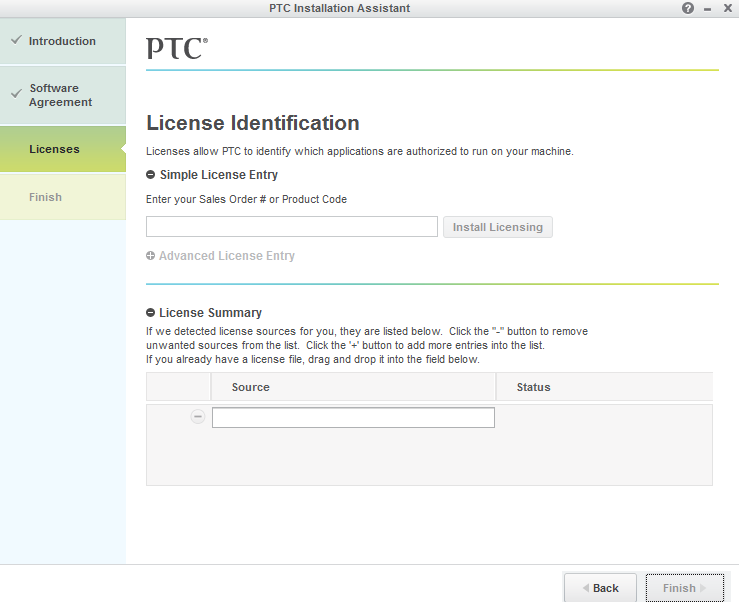Click the Install Licensing button
This screenshot has width=739, height=602.
tap(498, 227)
